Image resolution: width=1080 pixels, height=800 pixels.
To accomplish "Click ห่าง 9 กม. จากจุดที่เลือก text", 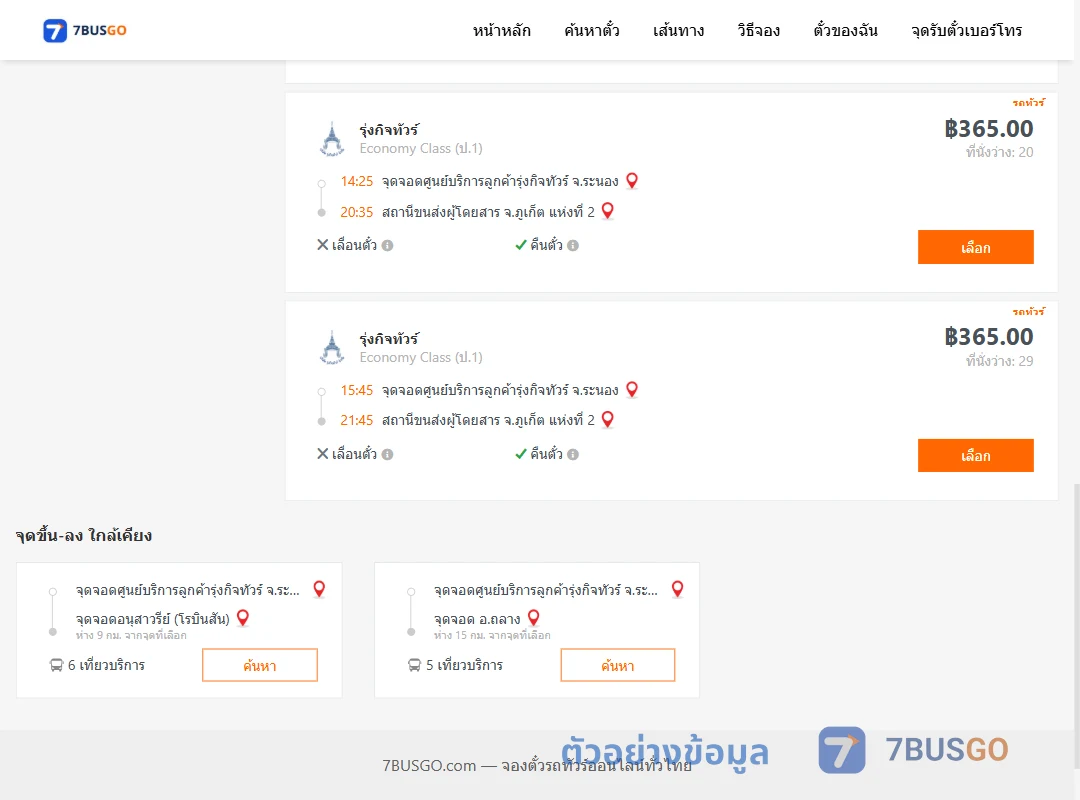I will pos(131,635).
